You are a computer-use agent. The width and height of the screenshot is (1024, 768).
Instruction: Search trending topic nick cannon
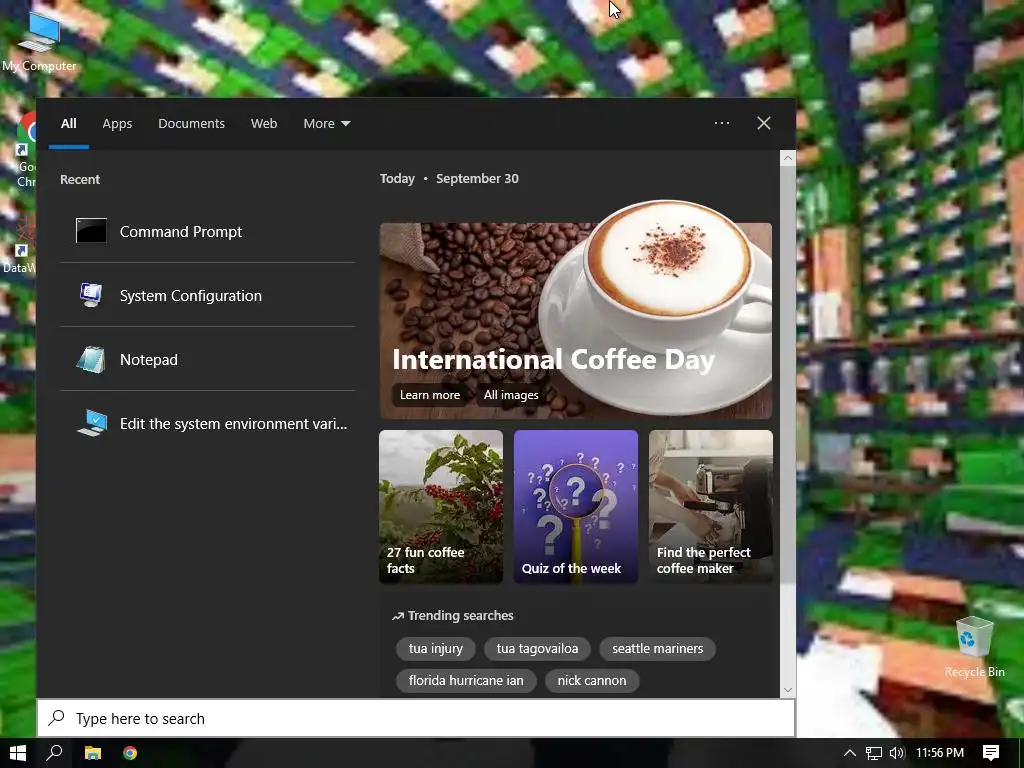[x=592, y=680]
